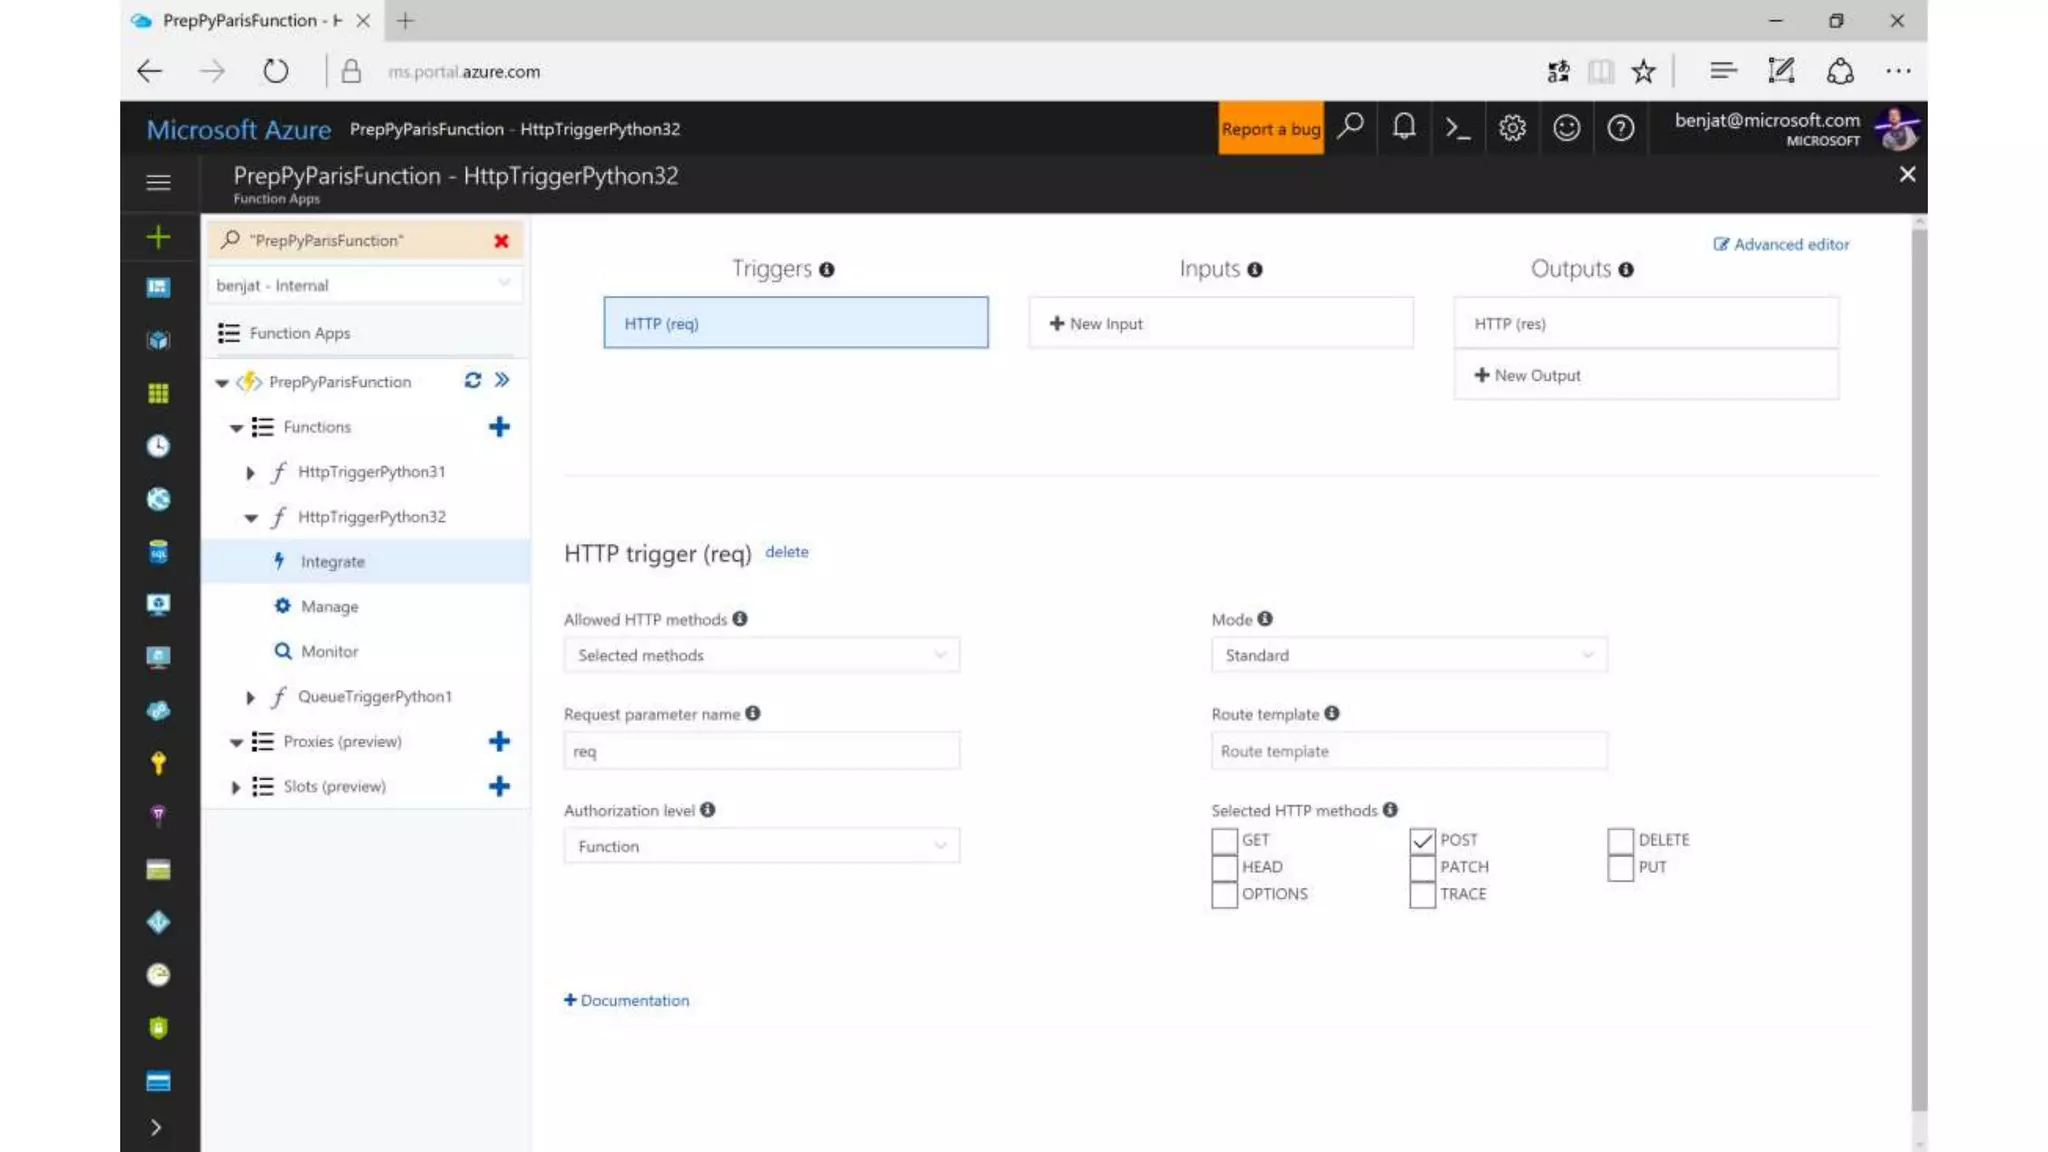Open portal settings gear icon
The image size is (2048, 1152).
coord(1512,128)
